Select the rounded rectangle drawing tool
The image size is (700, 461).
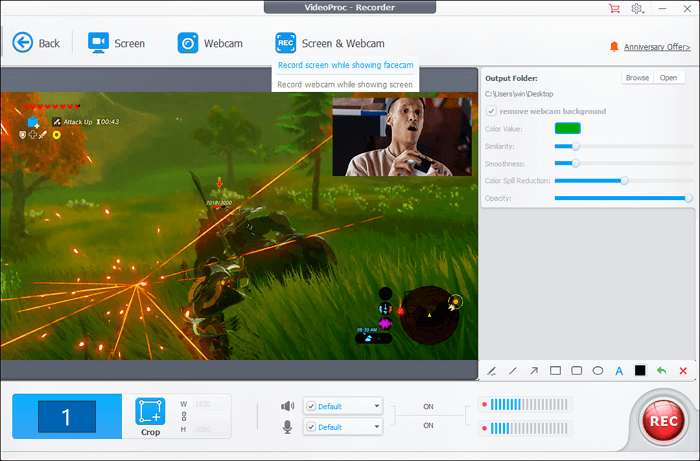point(577,371)
